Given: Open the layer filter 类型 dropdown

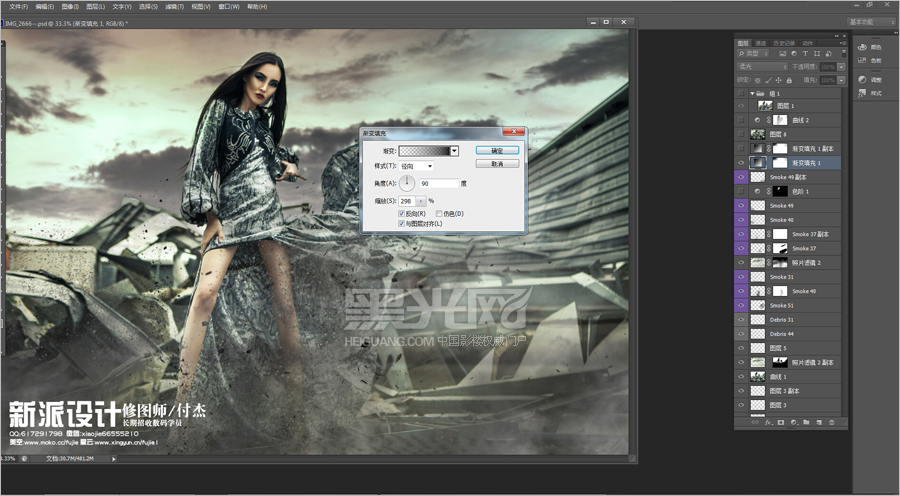Looking at the screenshot, I should [x=753, y=53].
